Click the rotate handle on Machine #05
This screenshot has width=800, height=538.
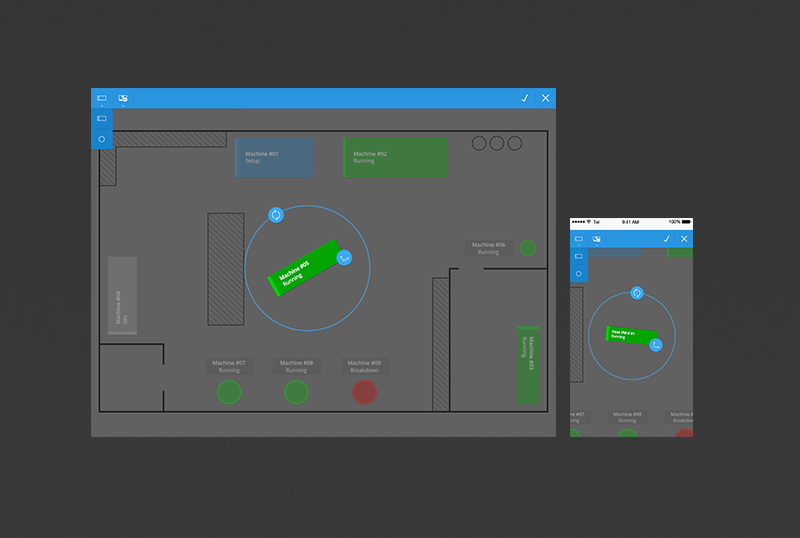pos(276,215)
